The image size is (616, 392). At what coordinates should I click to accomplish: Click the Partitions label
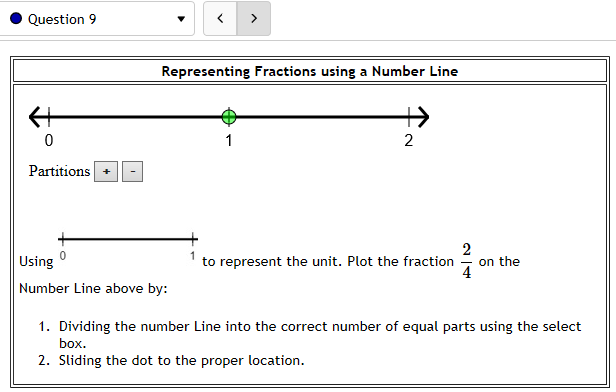click(59, 171)
